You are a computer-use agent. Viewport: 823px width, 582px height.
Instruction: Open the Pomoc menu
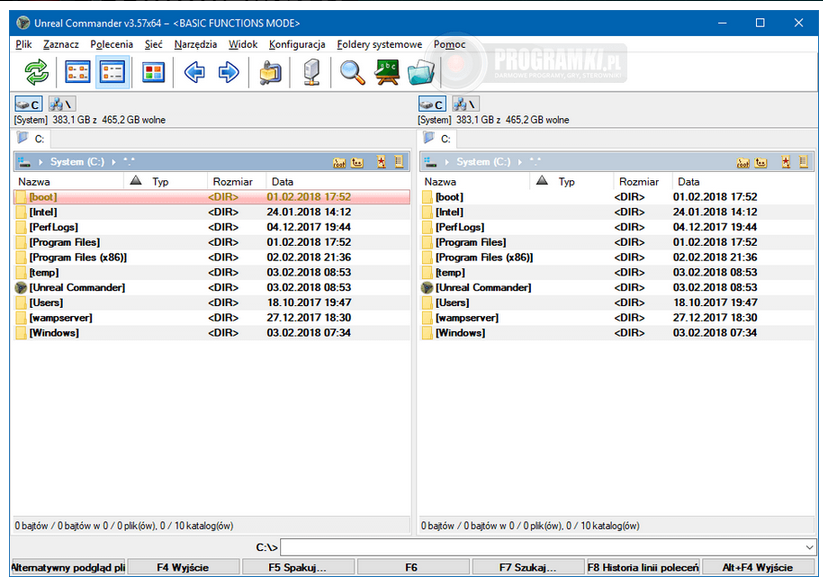click(x=449, y=45)
